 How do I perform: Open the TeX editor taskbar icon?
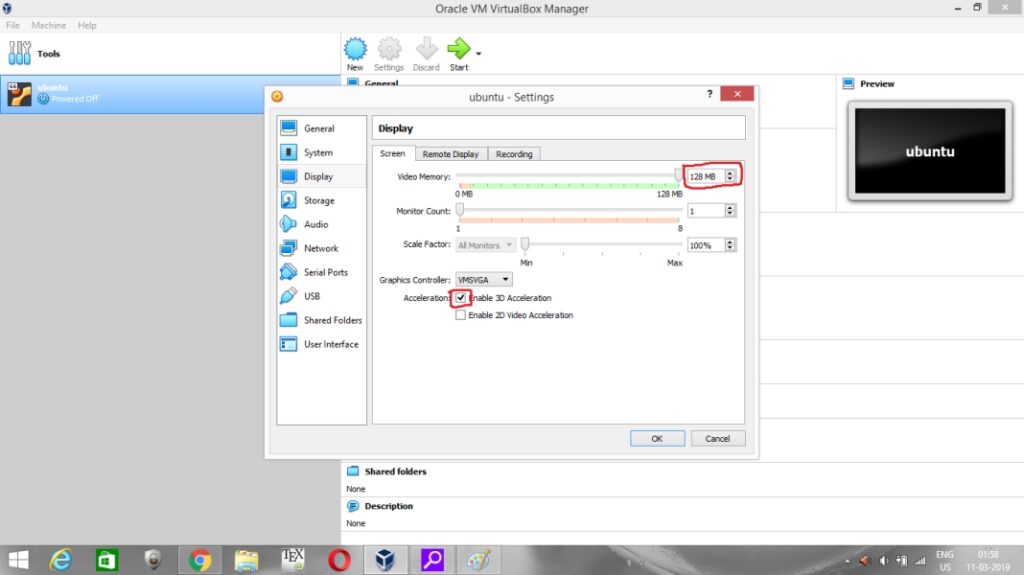click(x=293, y=559)
